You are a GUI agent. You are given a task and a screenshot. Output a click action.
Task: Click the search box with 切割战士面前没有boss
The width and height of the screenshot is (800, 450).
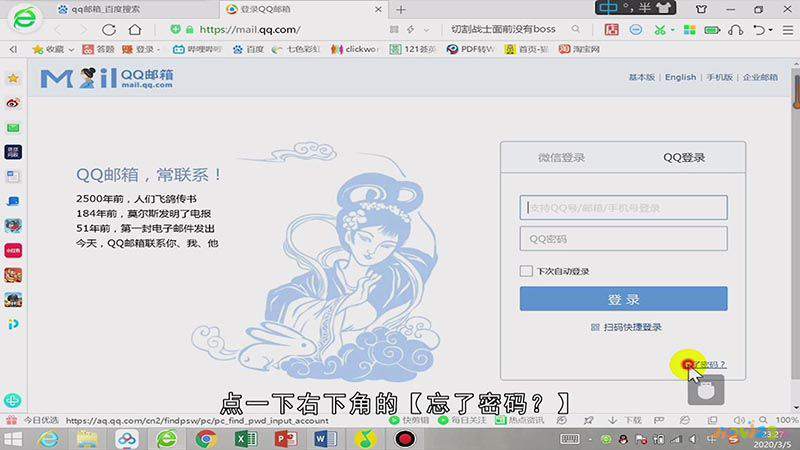pyautogui.click(x=503, y=30)
